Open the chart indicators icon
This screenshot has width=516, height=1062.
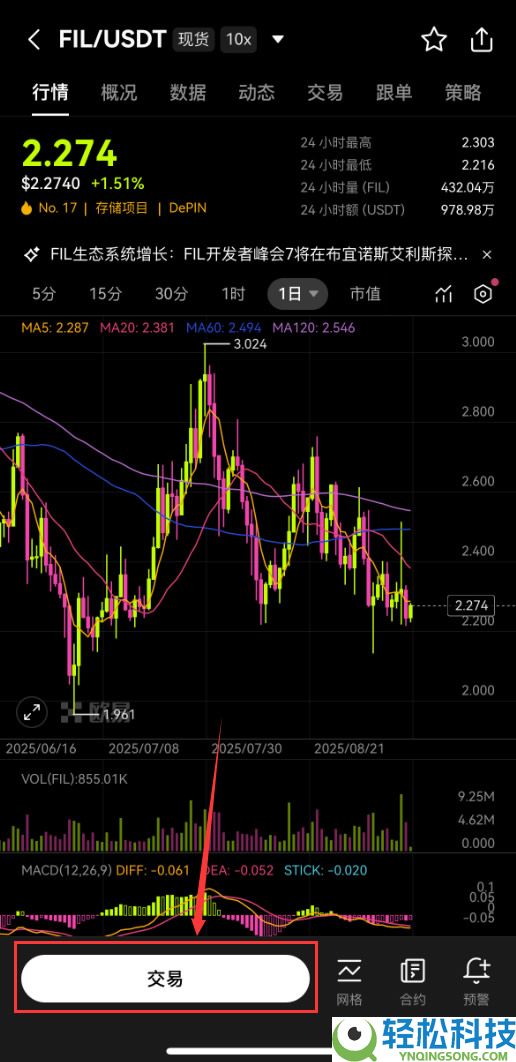click(x=444, y=294)
